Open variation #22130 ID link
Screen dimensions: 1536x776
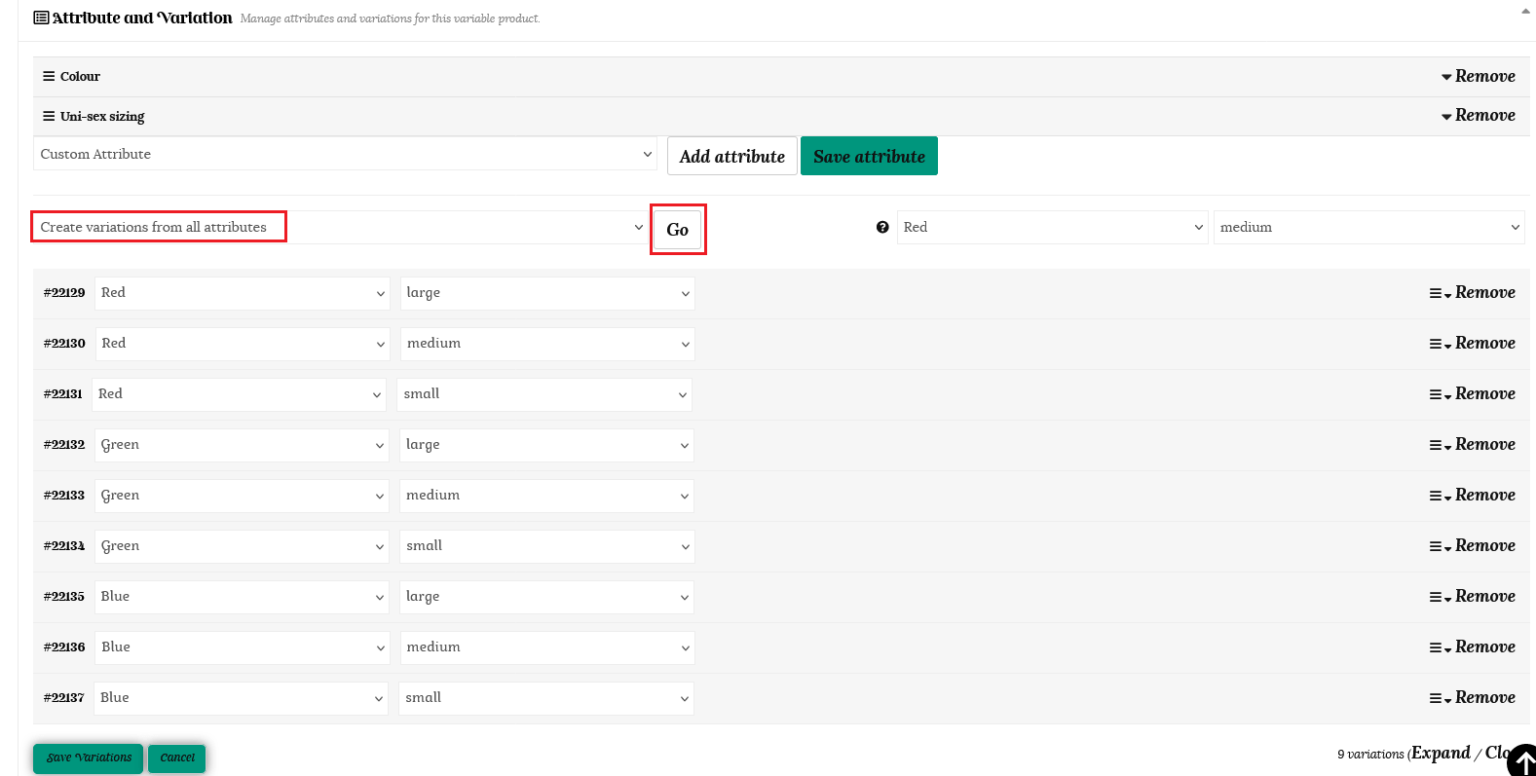[x=64, y=343]
